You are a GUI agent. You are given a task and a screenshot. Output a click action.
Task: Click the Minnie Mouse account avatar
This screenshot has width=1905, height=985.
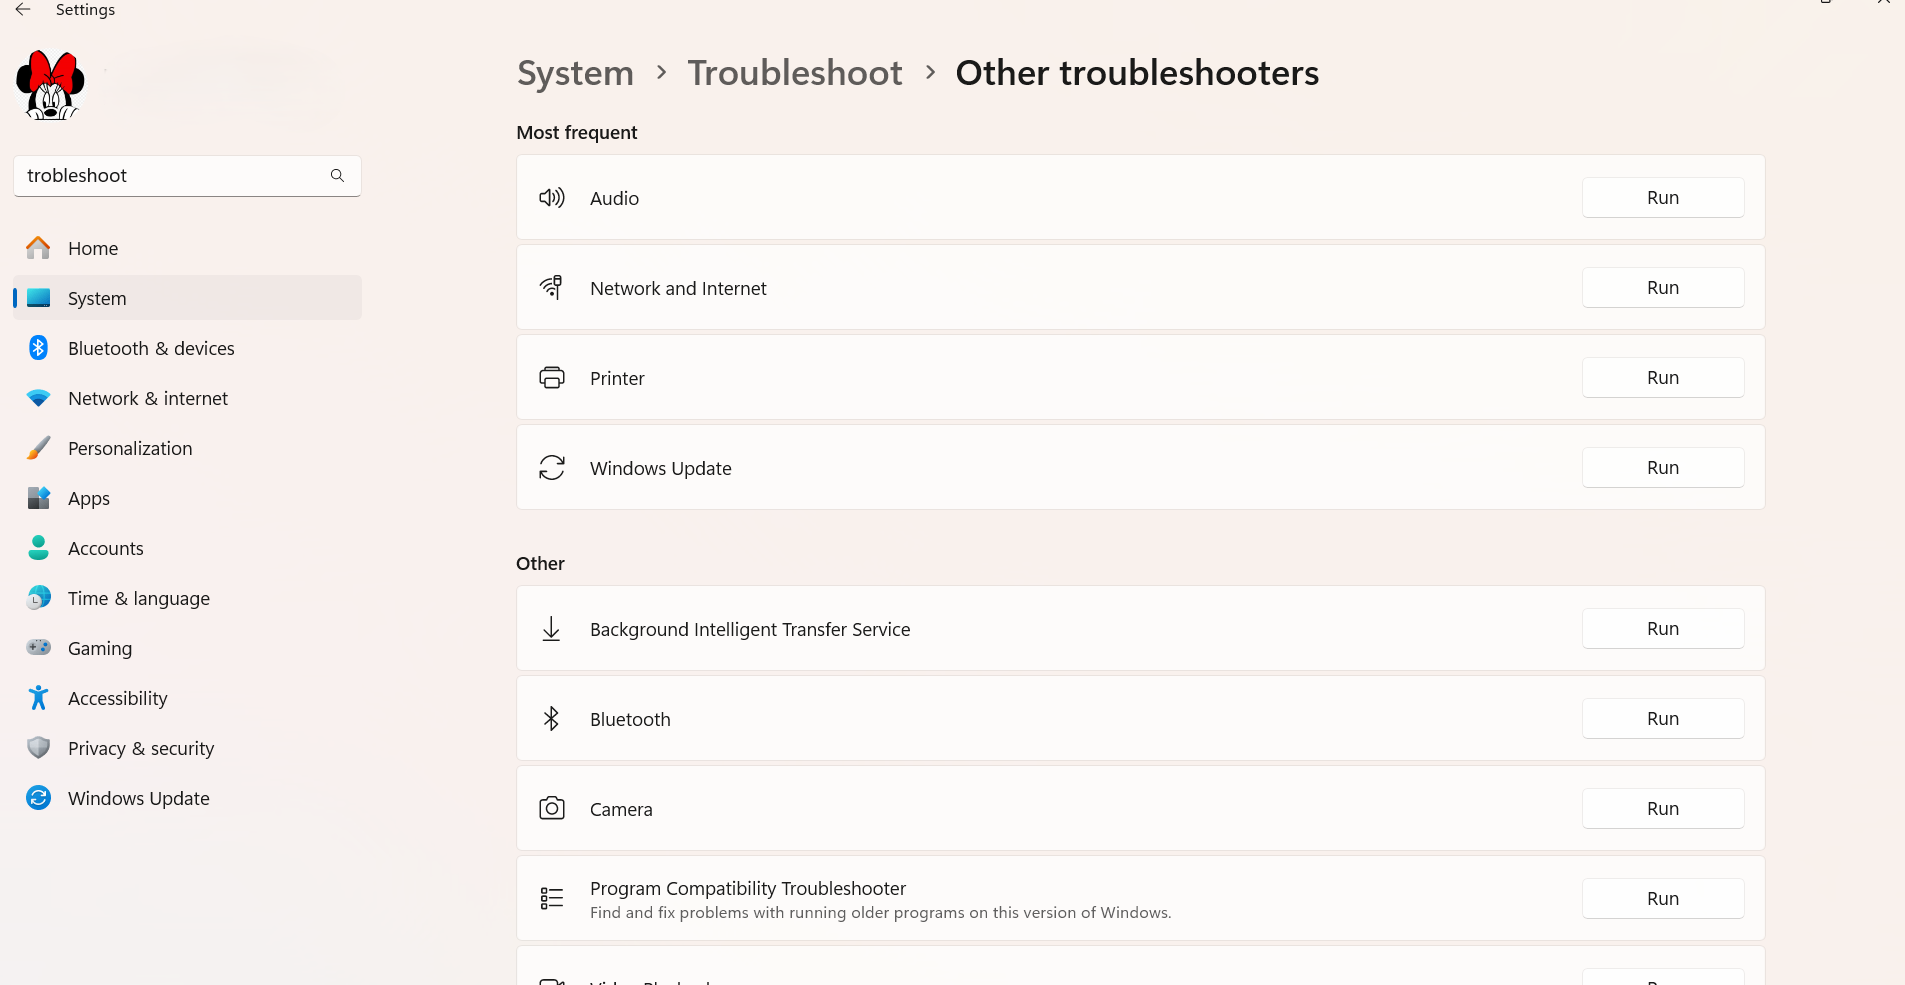click(49, 85)
